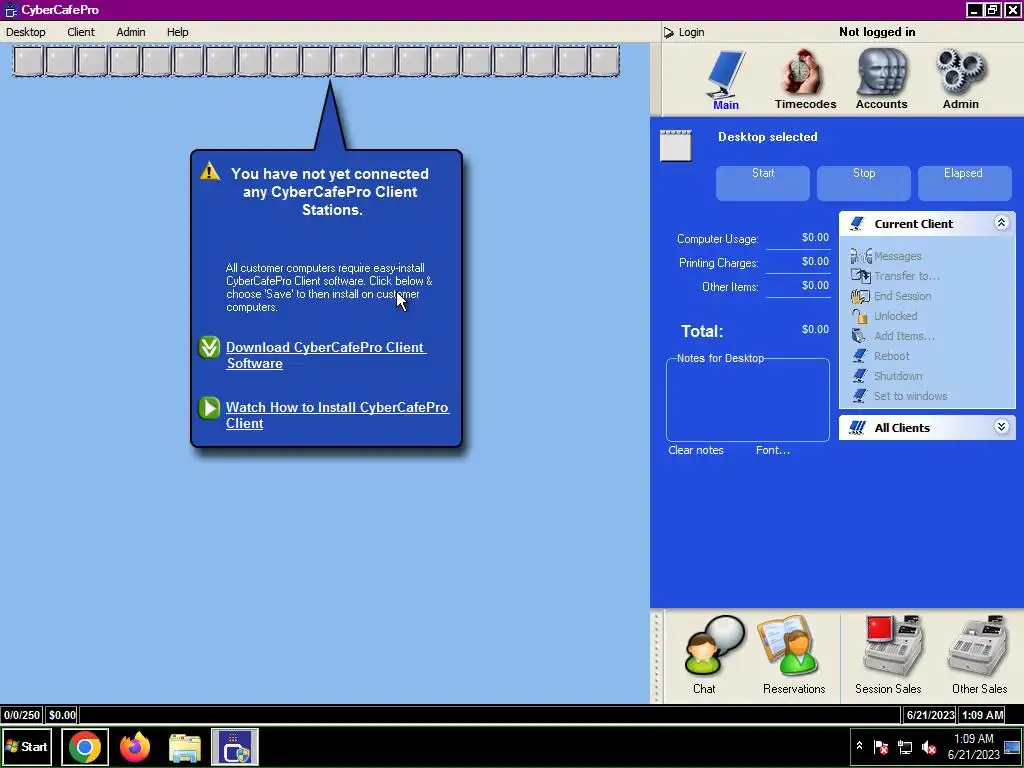Image resolution: width=1024 pixels, height=768 pixels.
Task: Open the Session Sales cash register
Action: point(892,646)
